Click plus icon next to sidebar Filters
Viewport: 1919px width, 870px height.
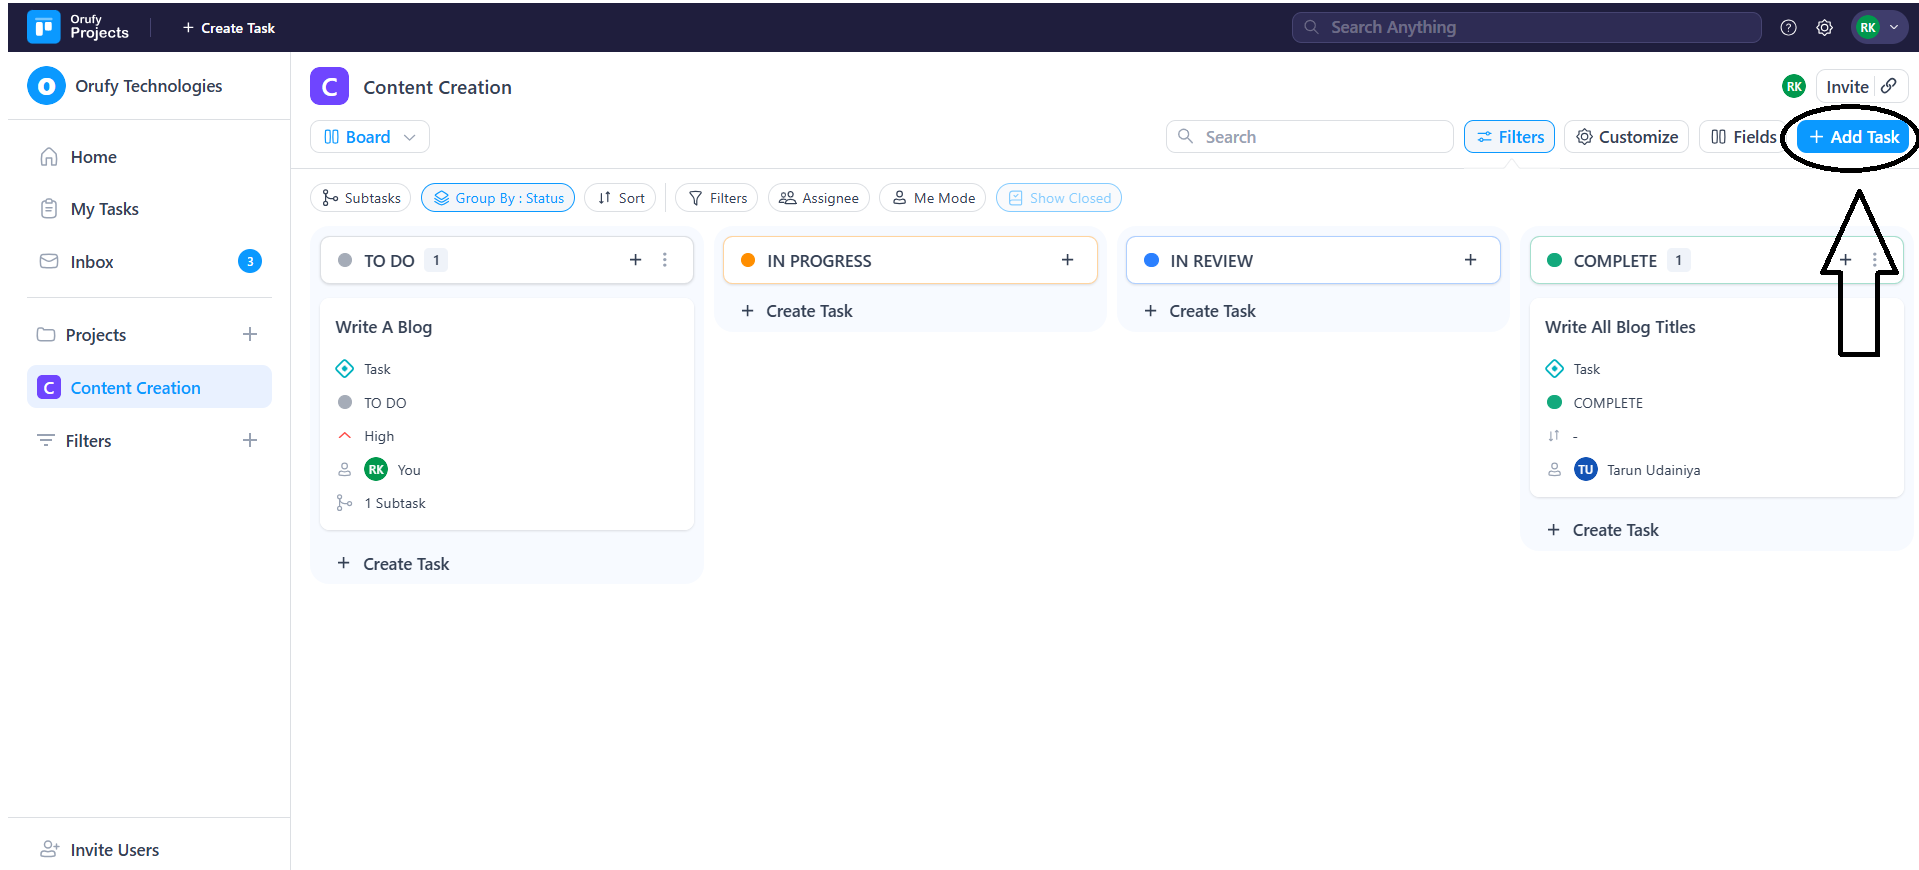coord(250,440)
